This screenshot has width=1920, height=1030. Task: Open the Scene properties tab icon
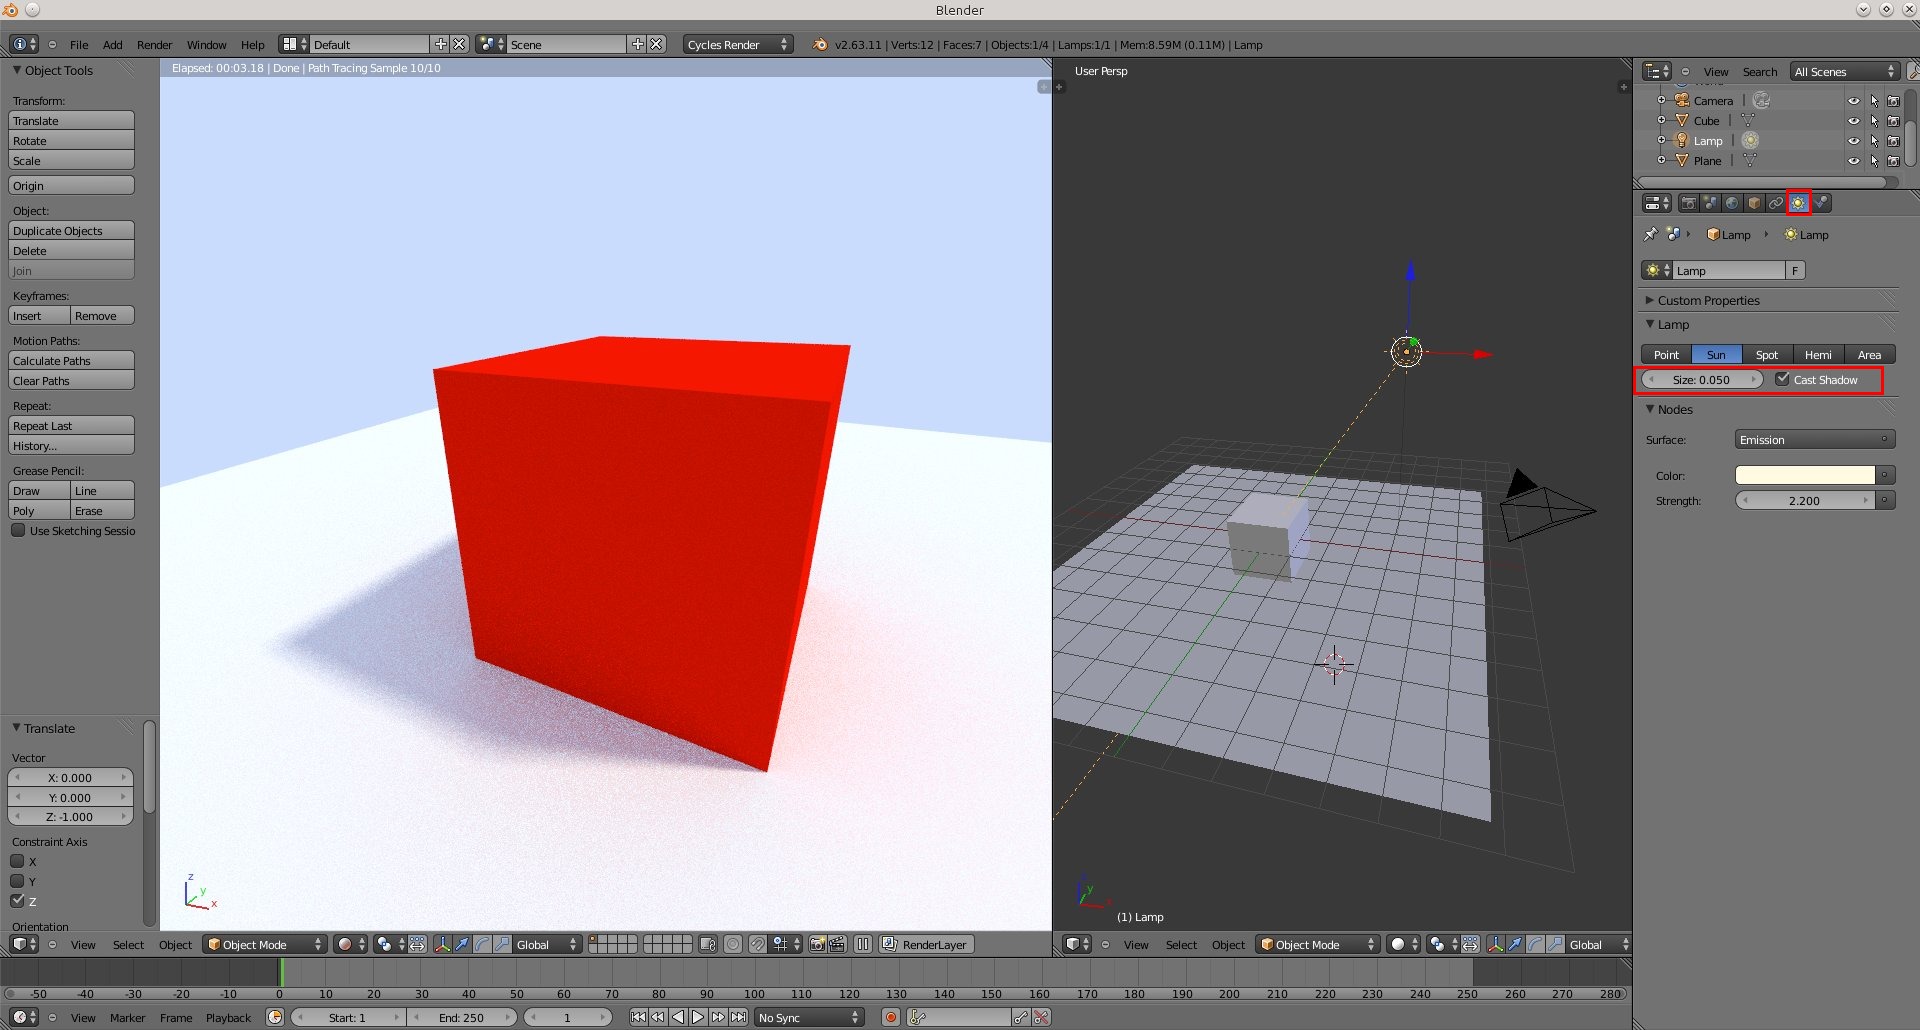click(1710, 203)
